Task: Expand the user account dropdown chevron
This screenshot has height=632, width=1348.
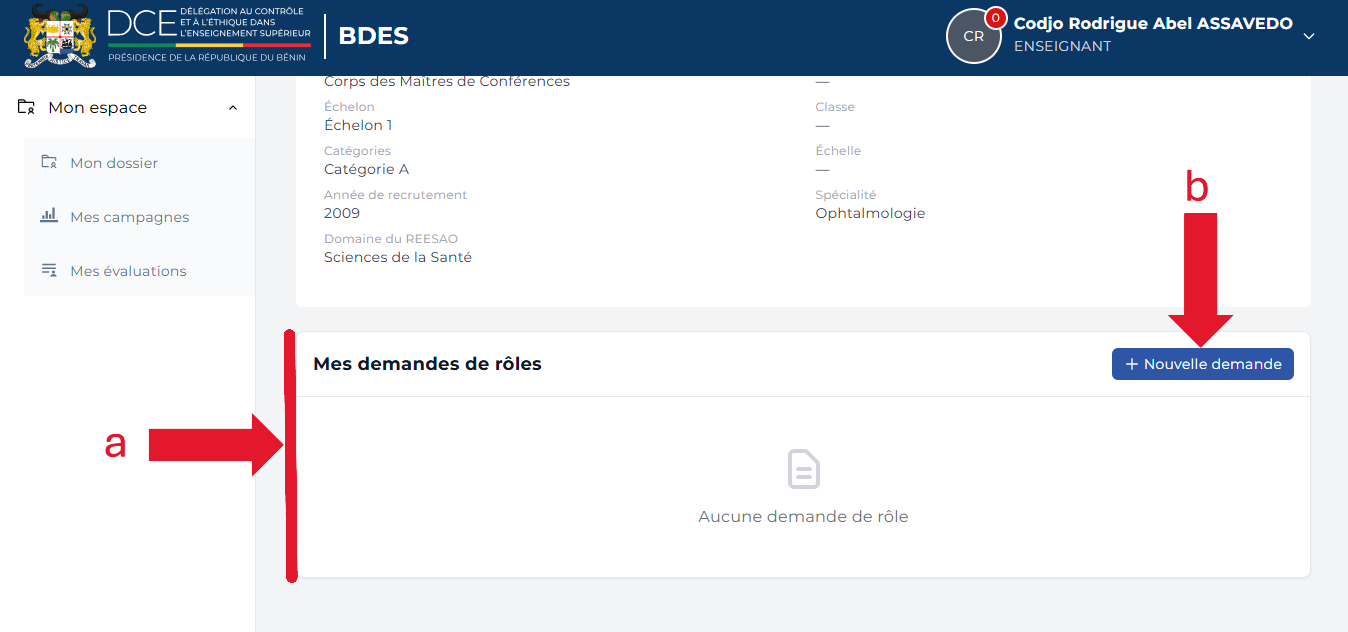Action: 1309,36
